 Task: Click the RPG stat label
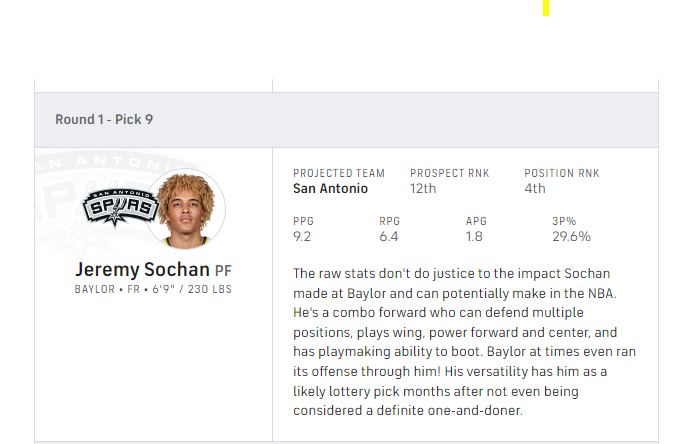point(390,221)
